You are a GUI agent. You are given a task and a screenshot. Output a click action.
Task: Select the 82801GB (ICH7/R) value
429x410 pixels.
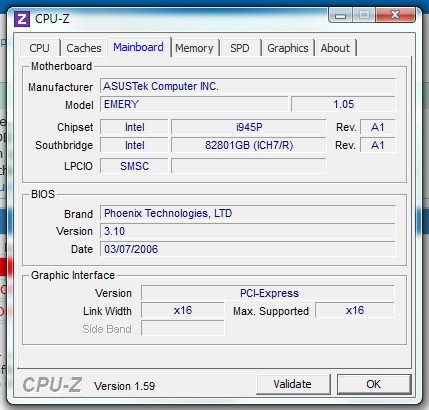(249, 145)
